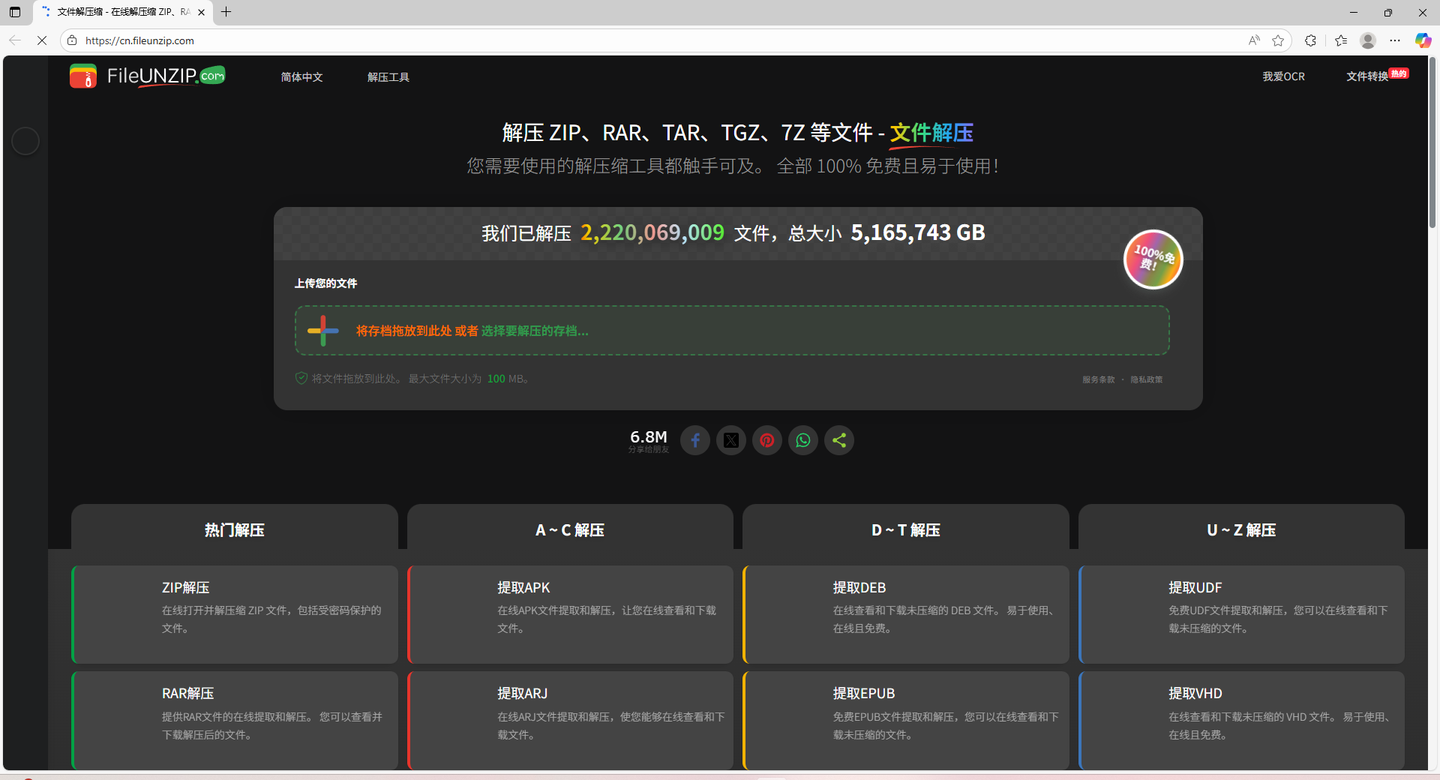
Task: Click the 上传您的文件 heading
Action: pos(325,284)
